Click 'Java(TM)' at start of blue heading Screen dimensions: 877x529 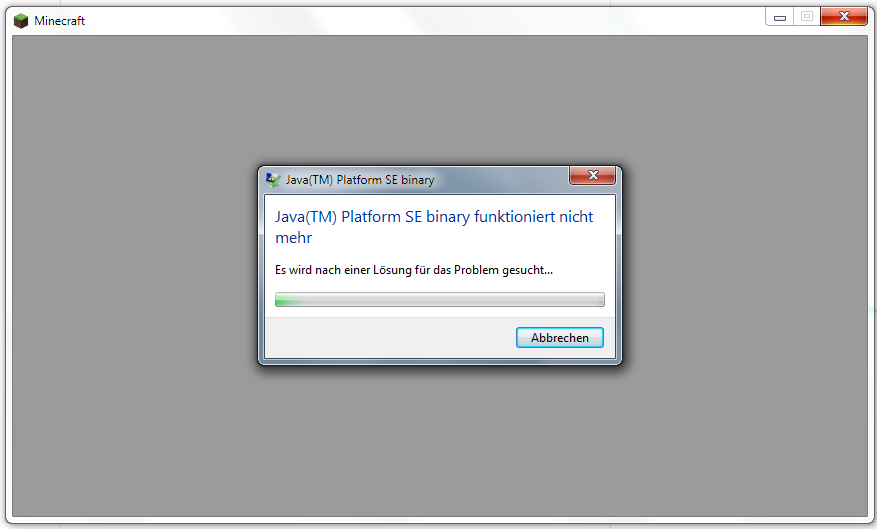point(306,217)
